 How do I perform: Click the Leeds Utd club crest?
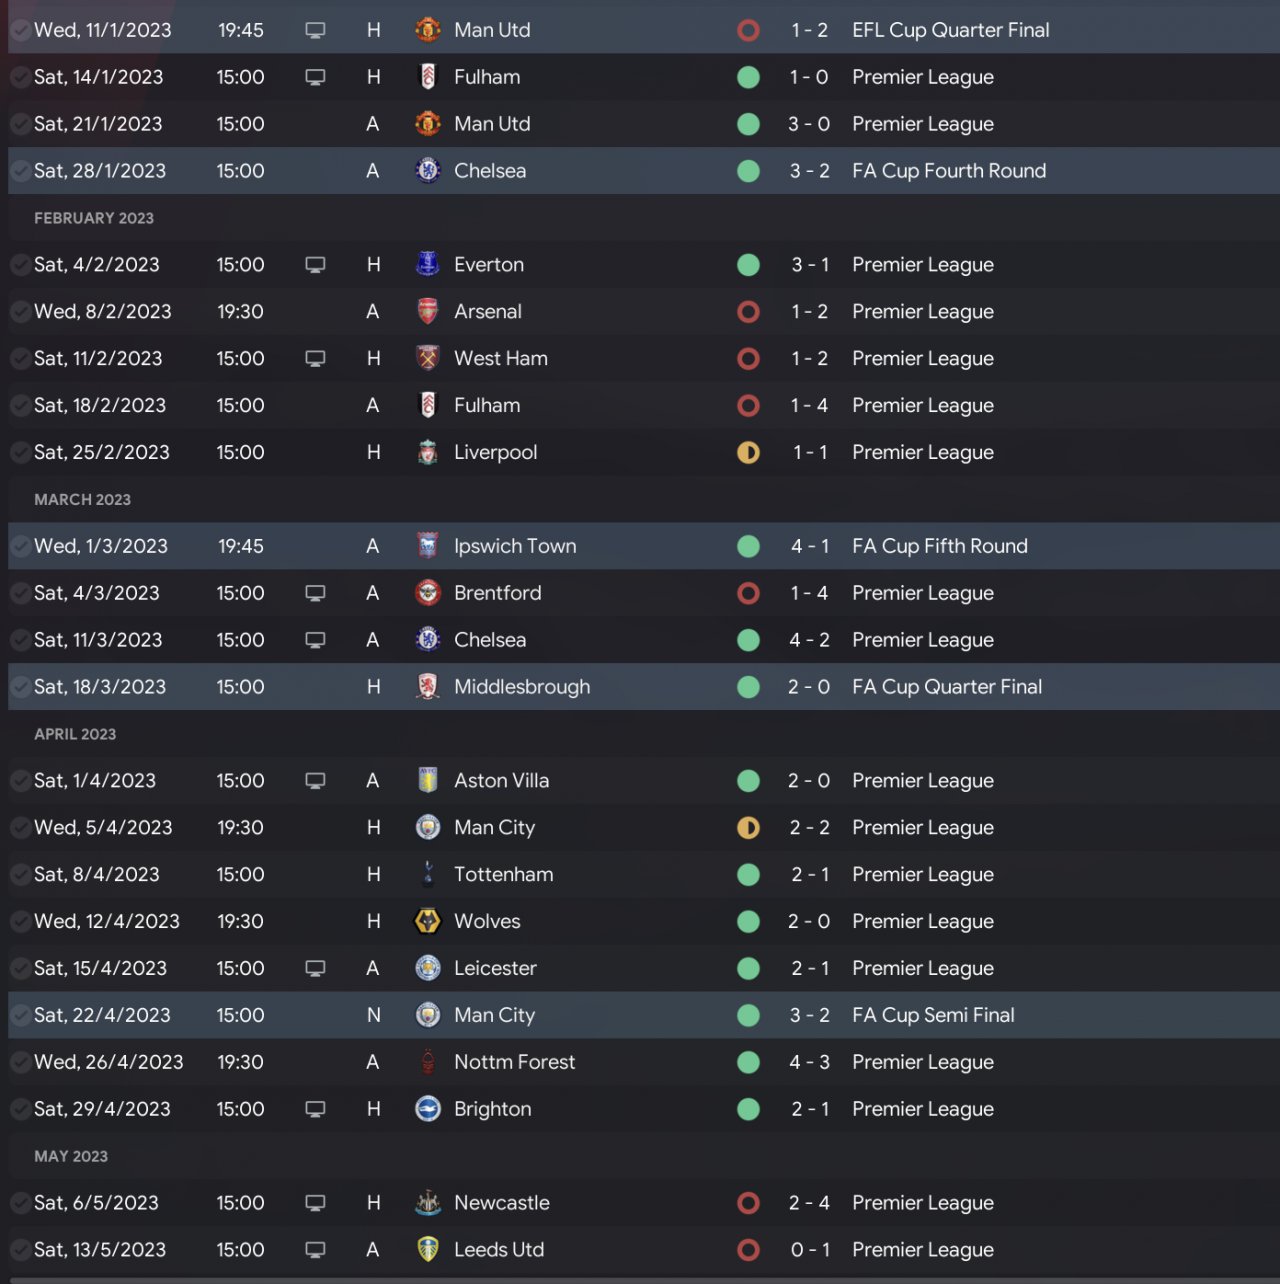[428, 1250]
